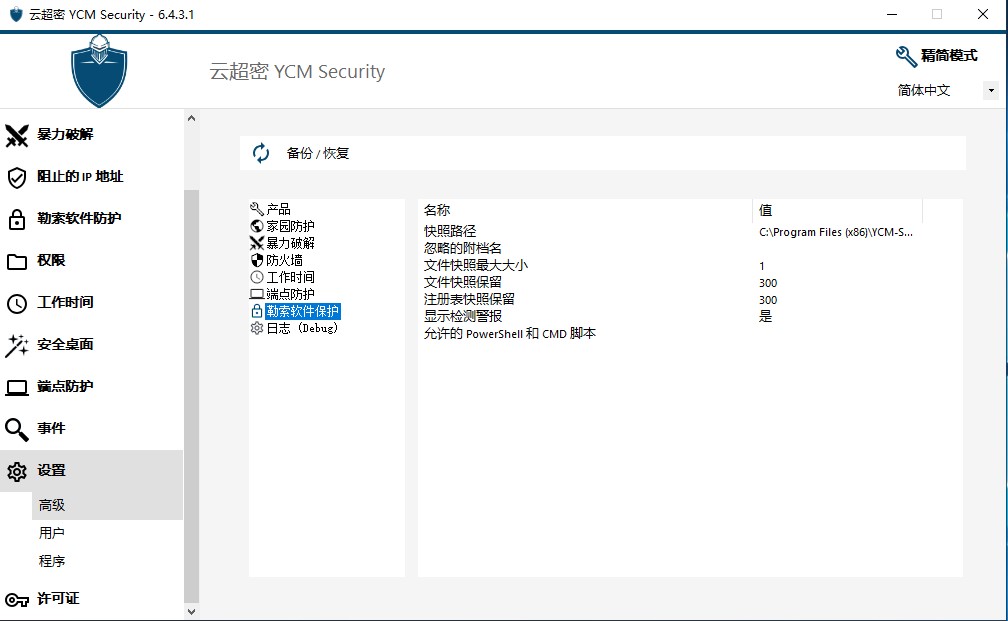Image resolution: width=1008 pixels, height=621 pixels.
Task: Click the 是 value of 显示检测警报
Action: coord(766,316)
